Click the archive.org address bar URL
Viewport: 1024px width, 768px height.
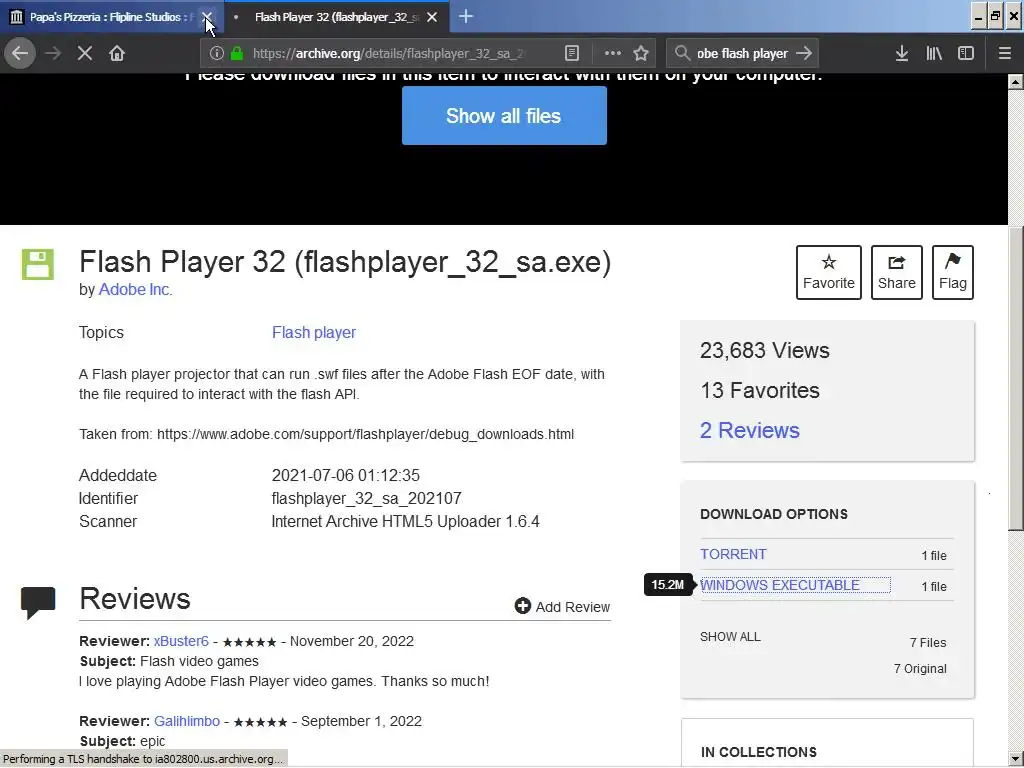click(x=389, y=54)
